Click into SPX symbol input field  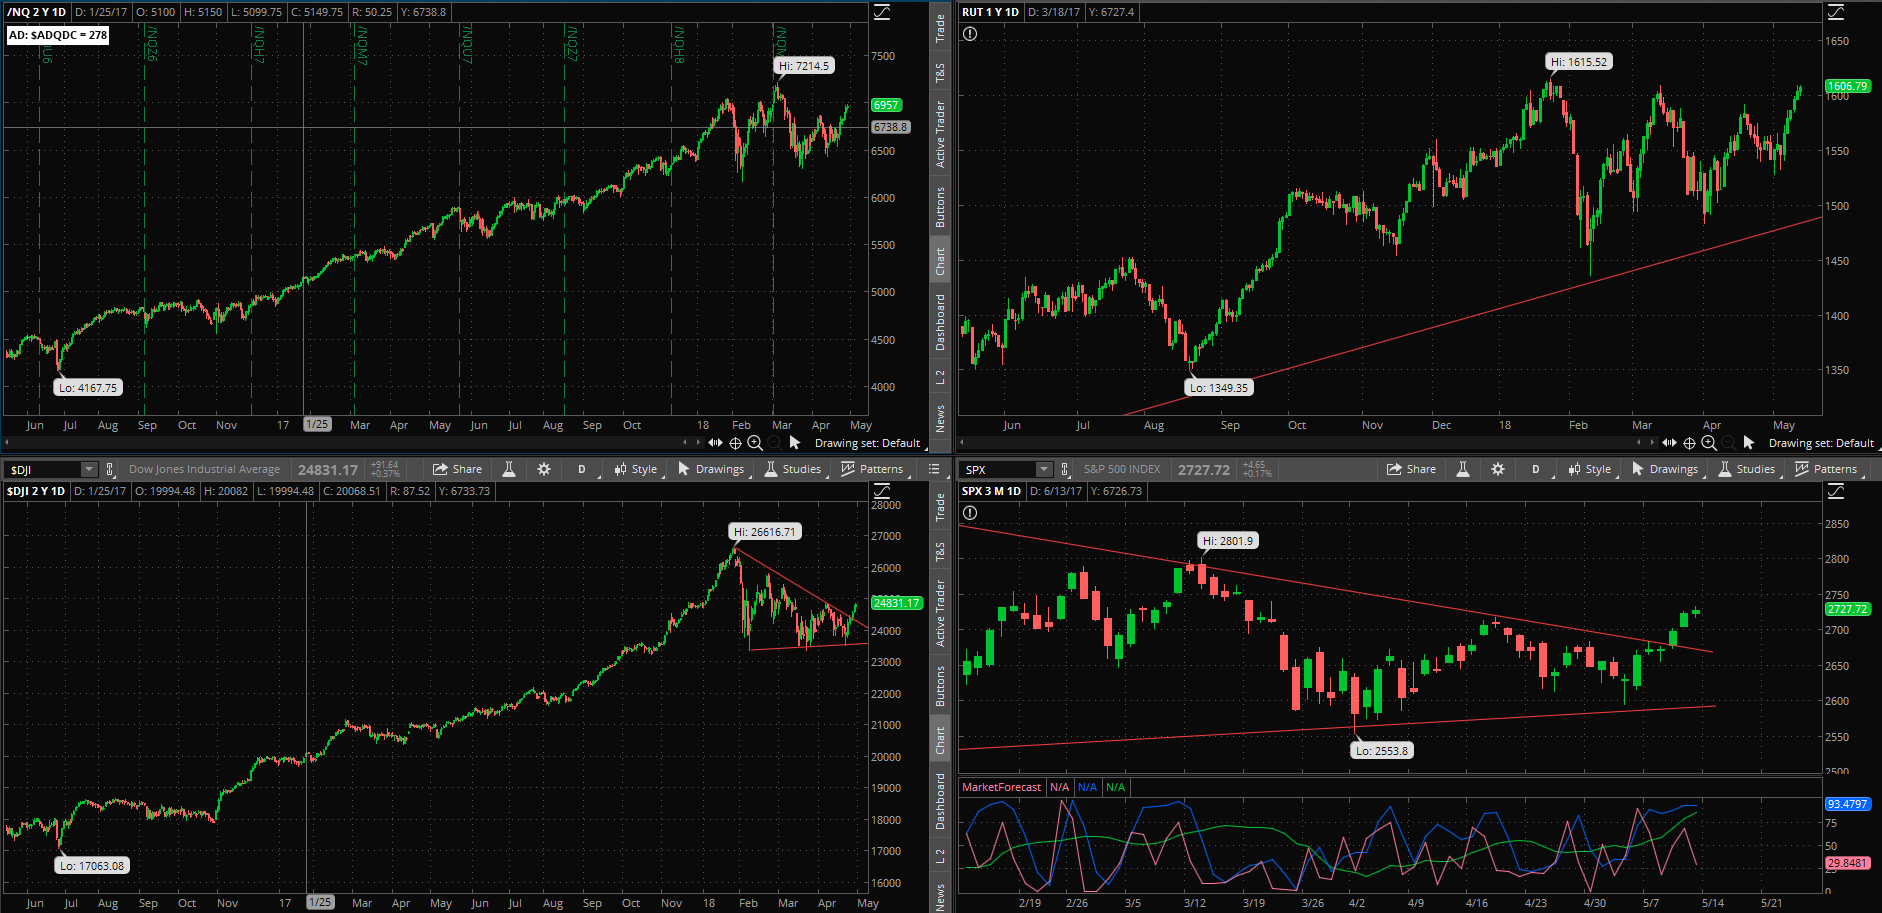coord(998,469)
